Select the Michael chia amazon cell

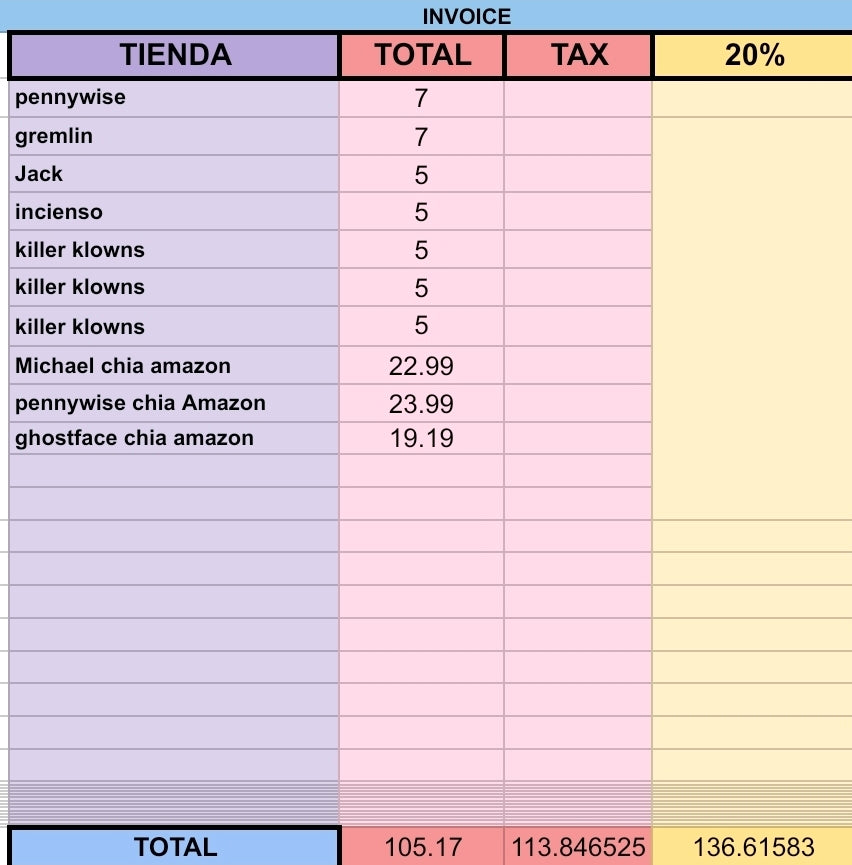click(x=174, y=366)
